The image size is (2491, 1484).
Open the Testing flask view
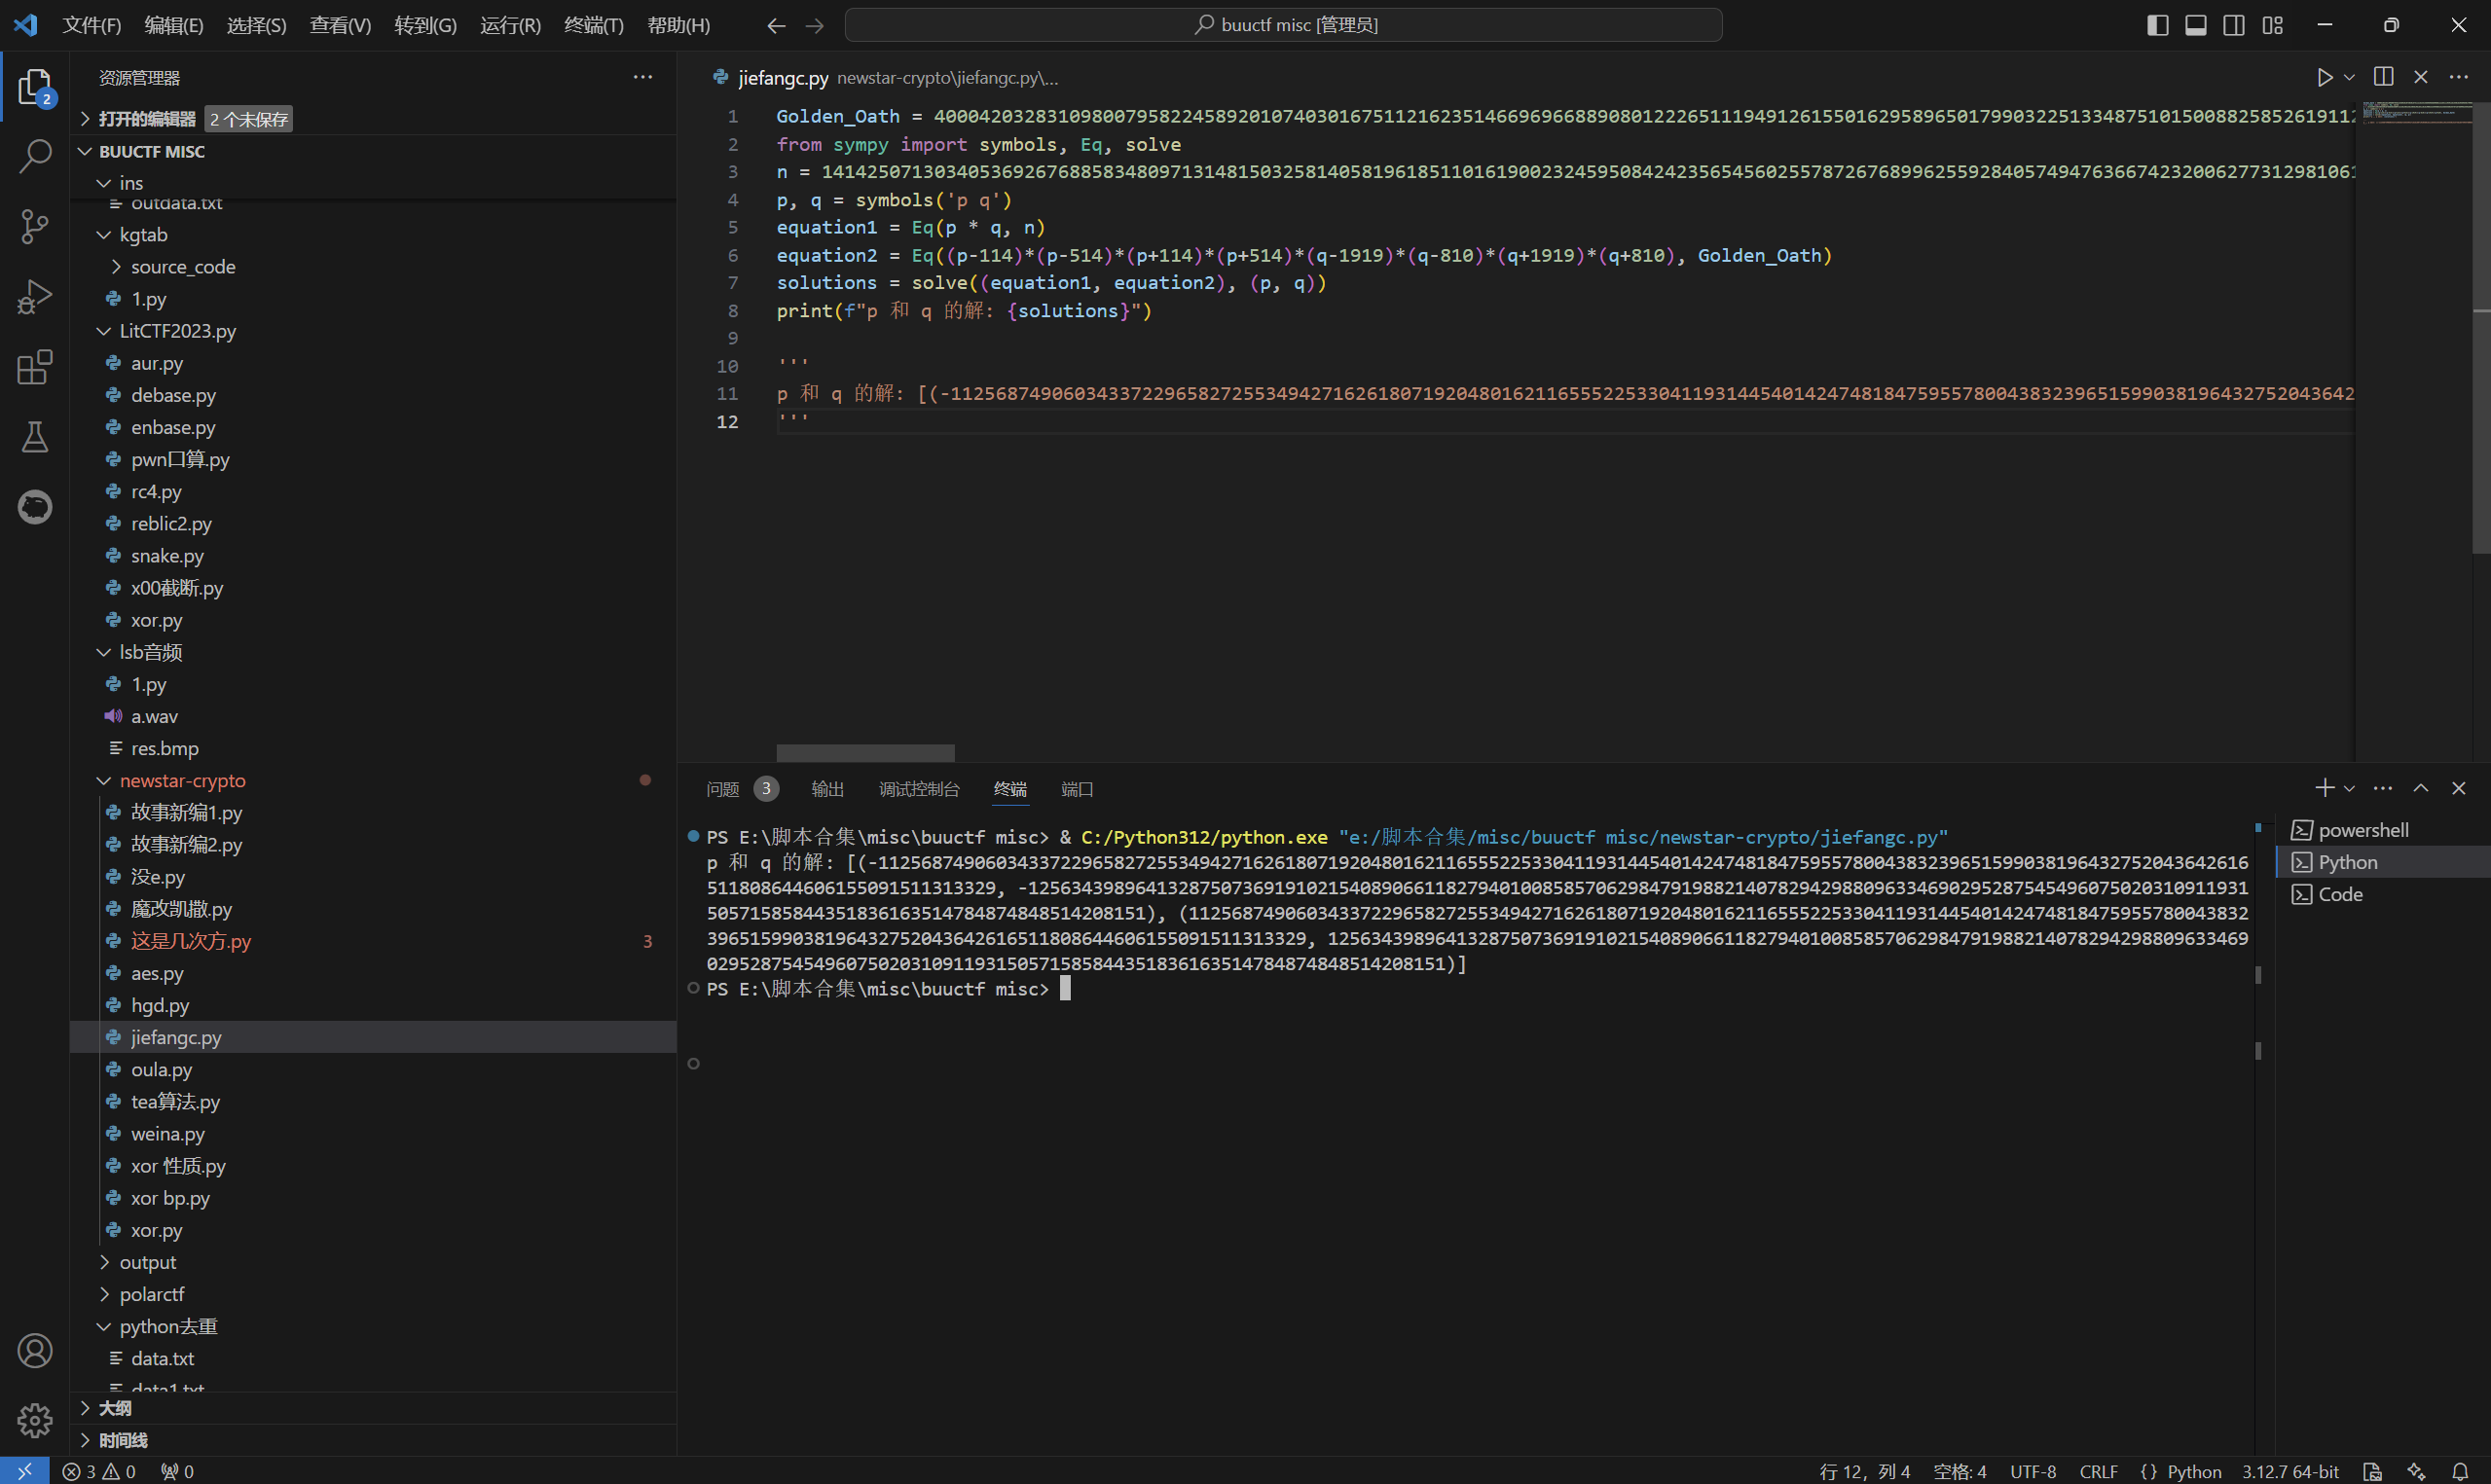(35, 436)
